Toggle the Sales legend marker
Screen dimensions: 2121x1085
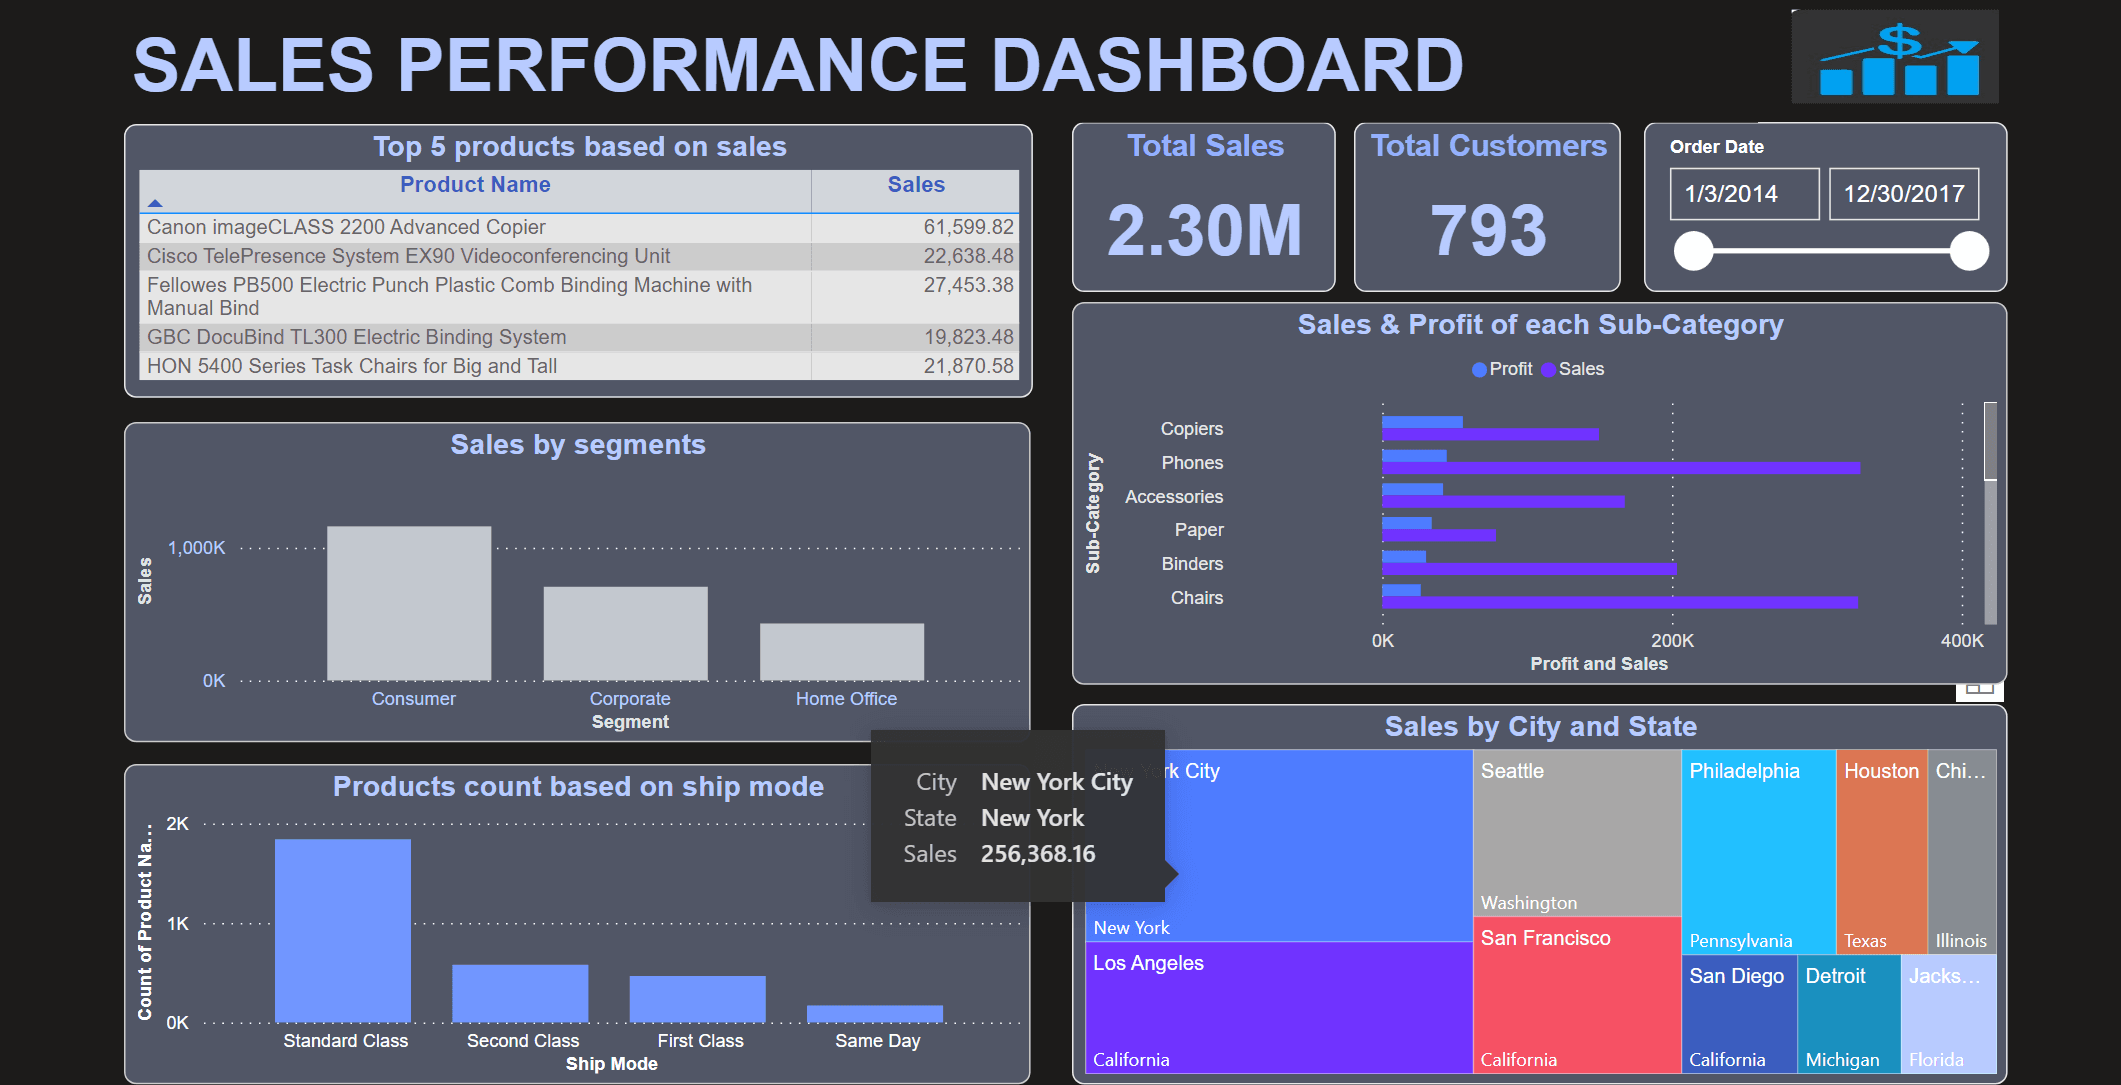coord(1549,370)
